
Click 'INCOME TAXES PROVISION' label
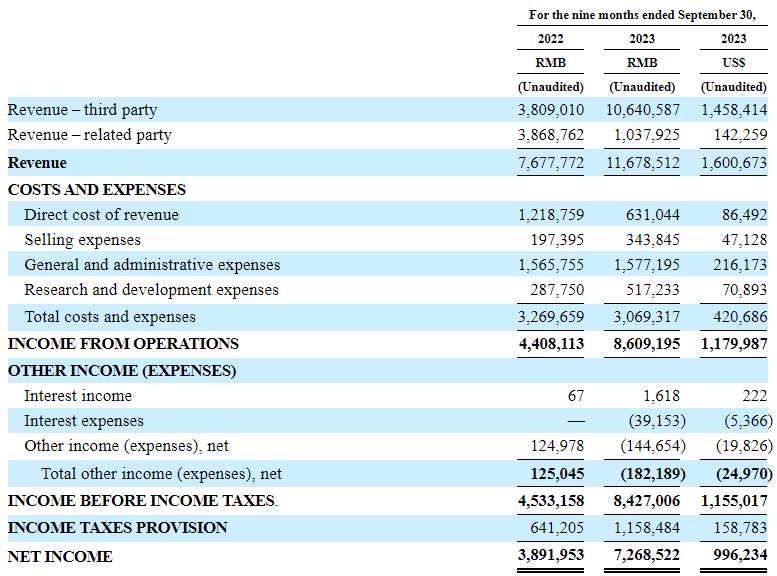click(x=117, y=528)
